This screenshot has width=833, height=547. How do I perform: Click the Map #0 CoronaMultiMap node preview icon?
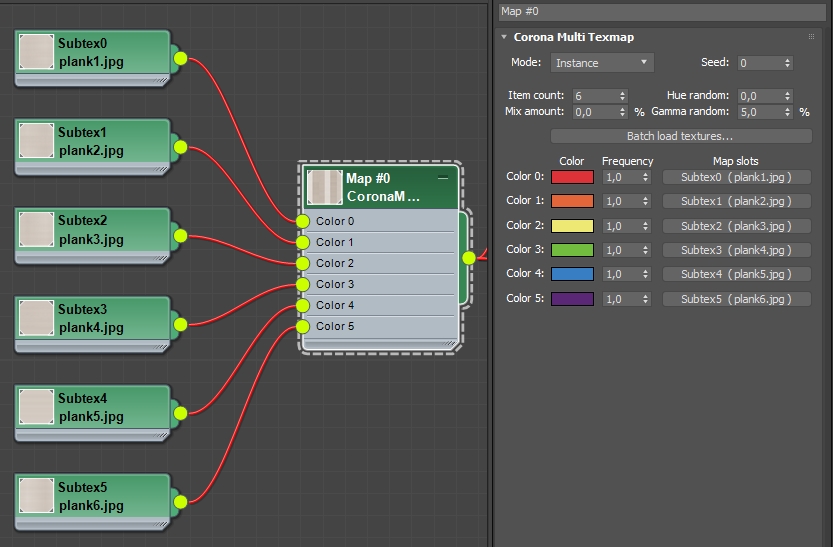325,187
